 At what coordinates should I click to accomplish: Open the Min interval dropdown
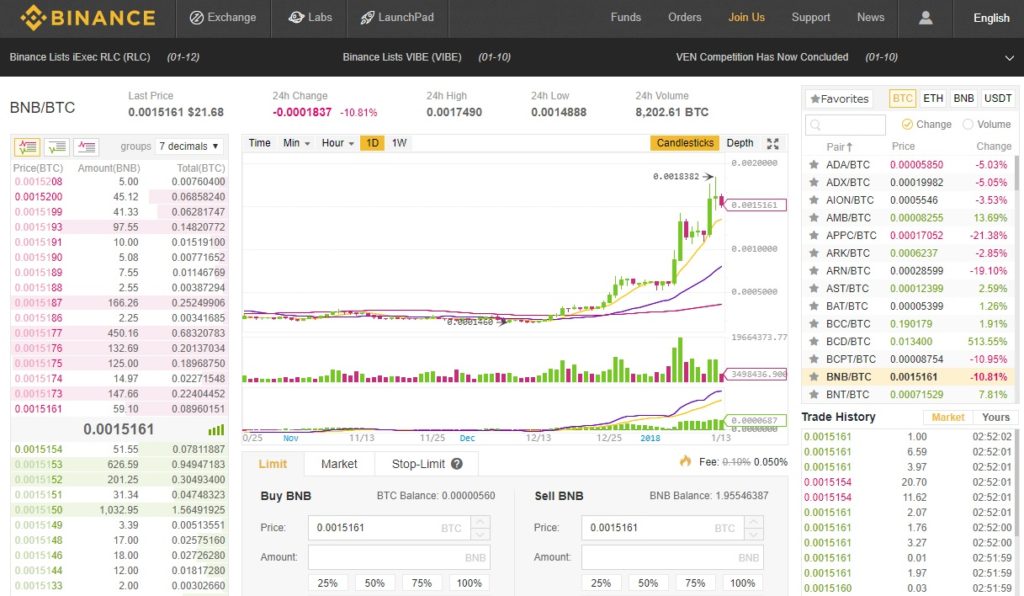[296, 143]
